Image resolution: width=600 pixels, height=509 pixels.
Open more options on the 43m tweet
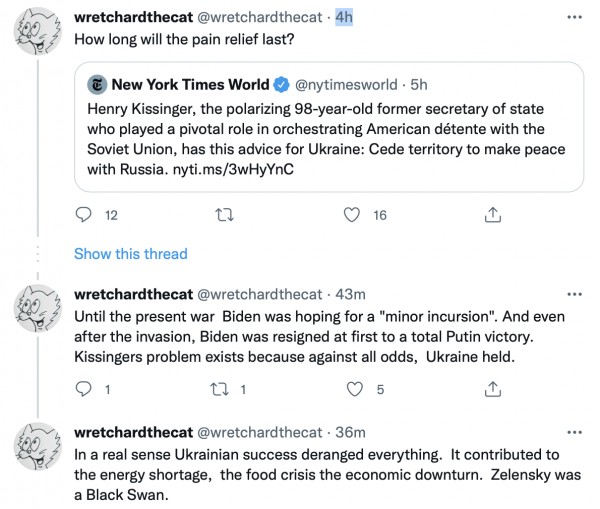click(573, 295)
